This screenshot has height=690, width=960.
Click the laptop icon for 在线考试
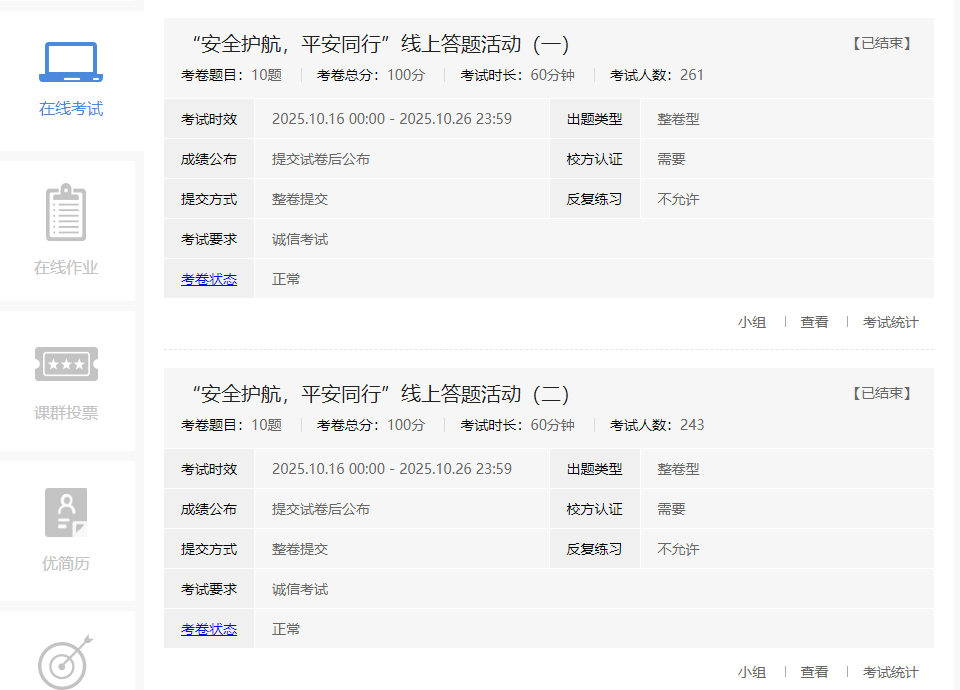(x=70, y=63)
